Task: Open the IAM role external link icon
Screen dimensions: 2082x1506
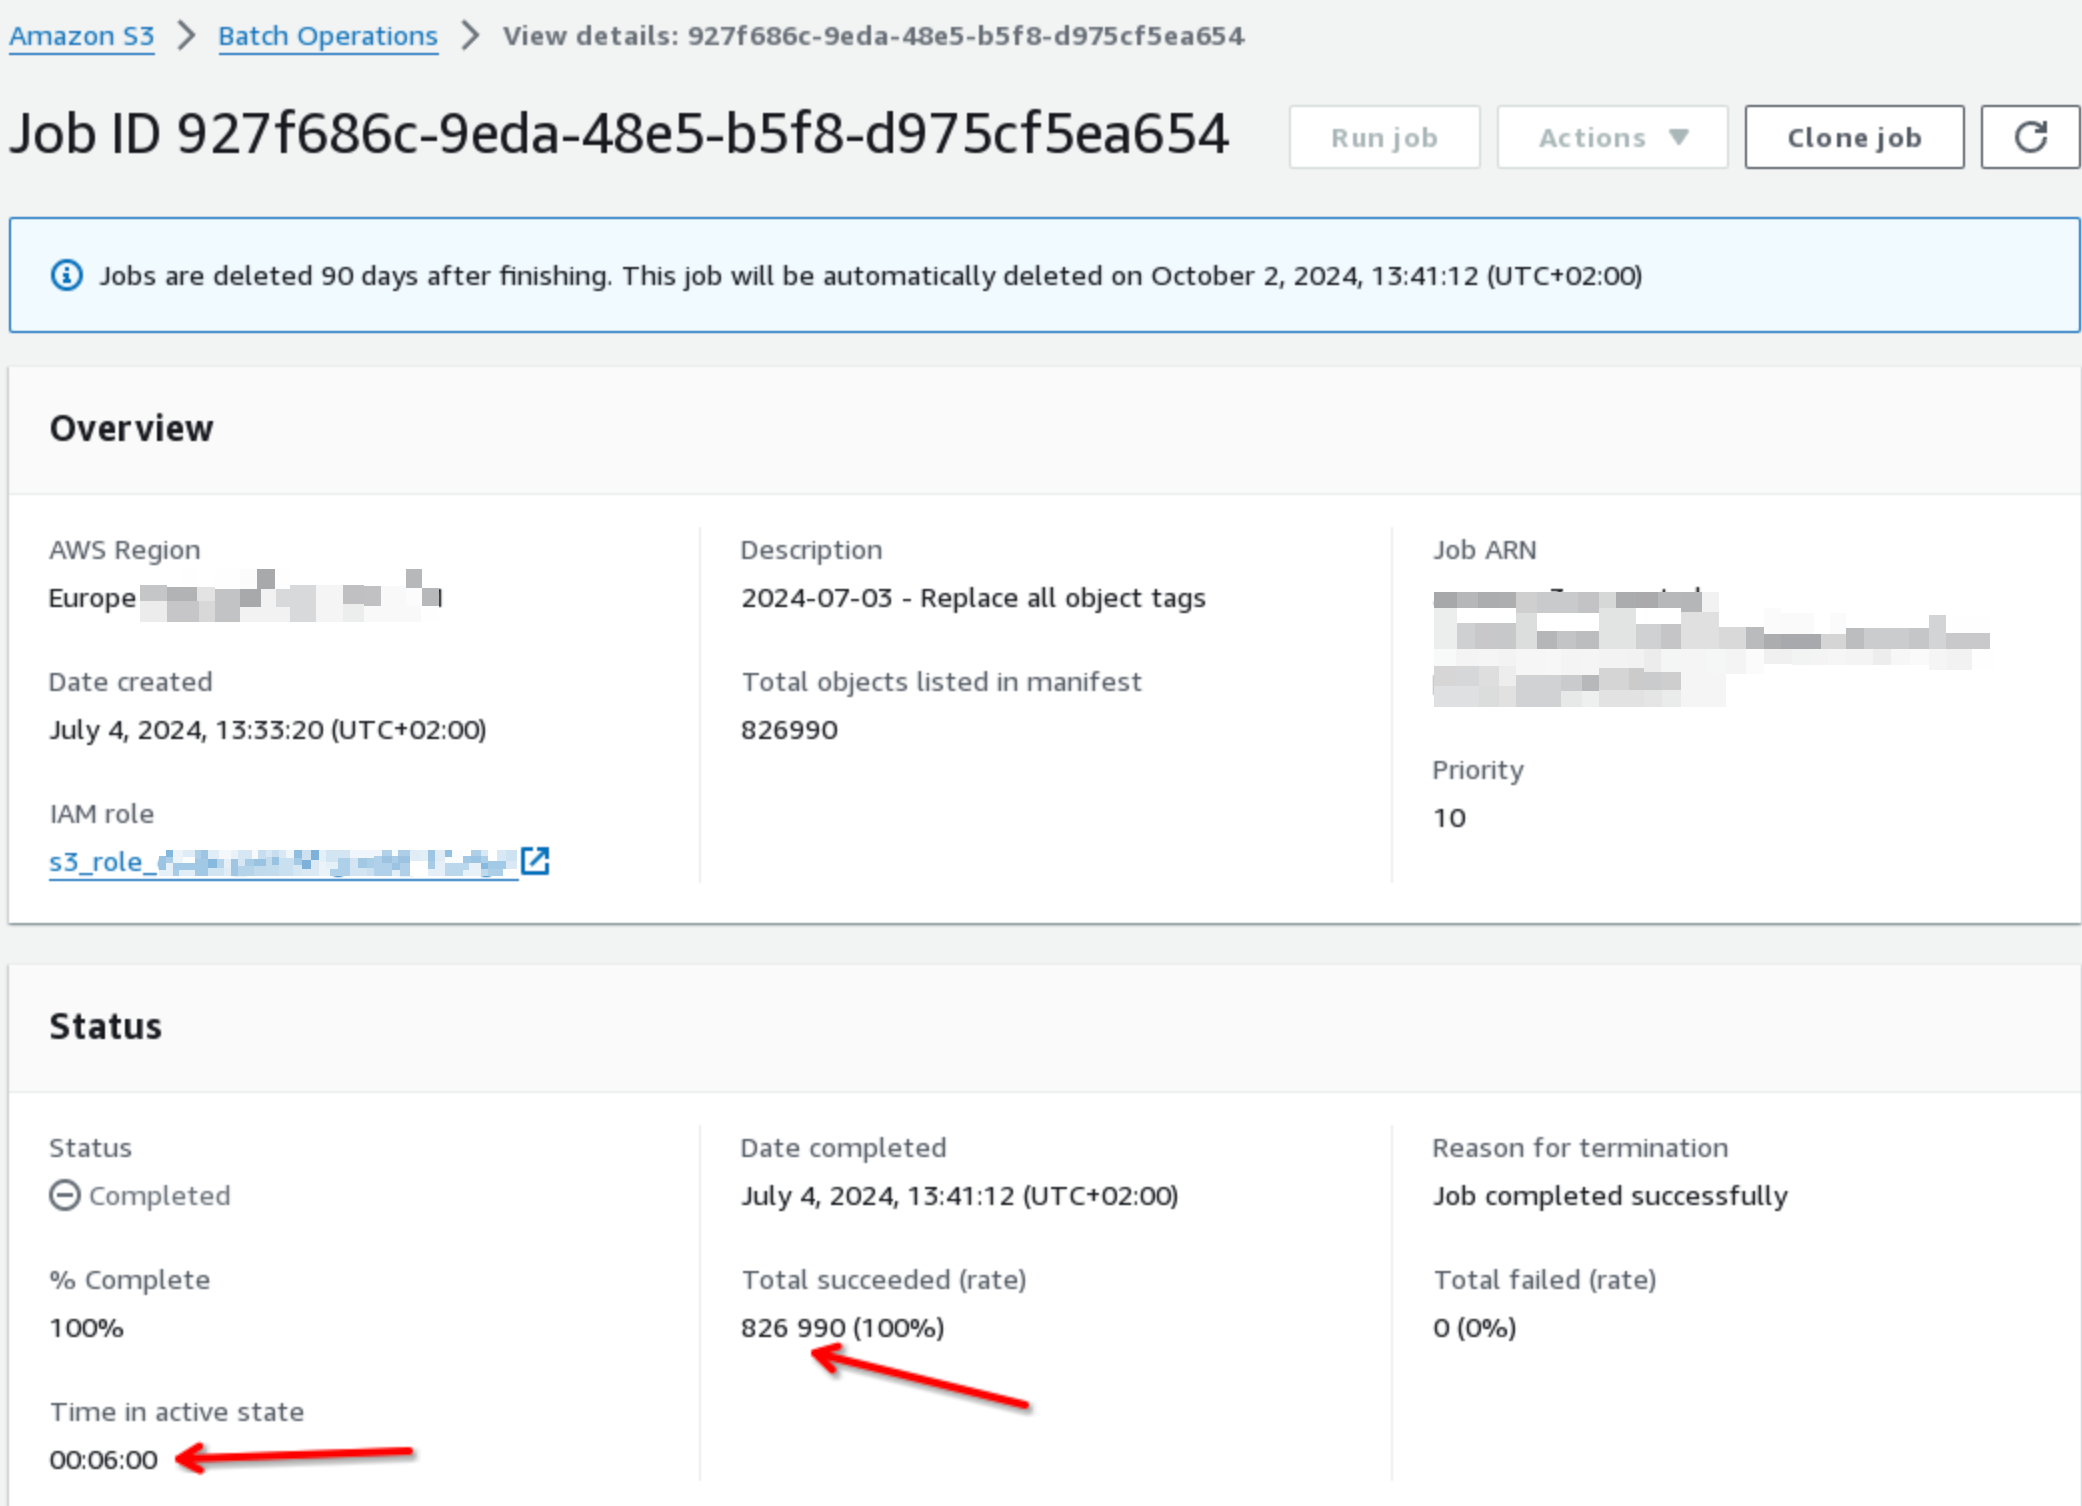Action: pyautogui.click(x=536, y=860)
